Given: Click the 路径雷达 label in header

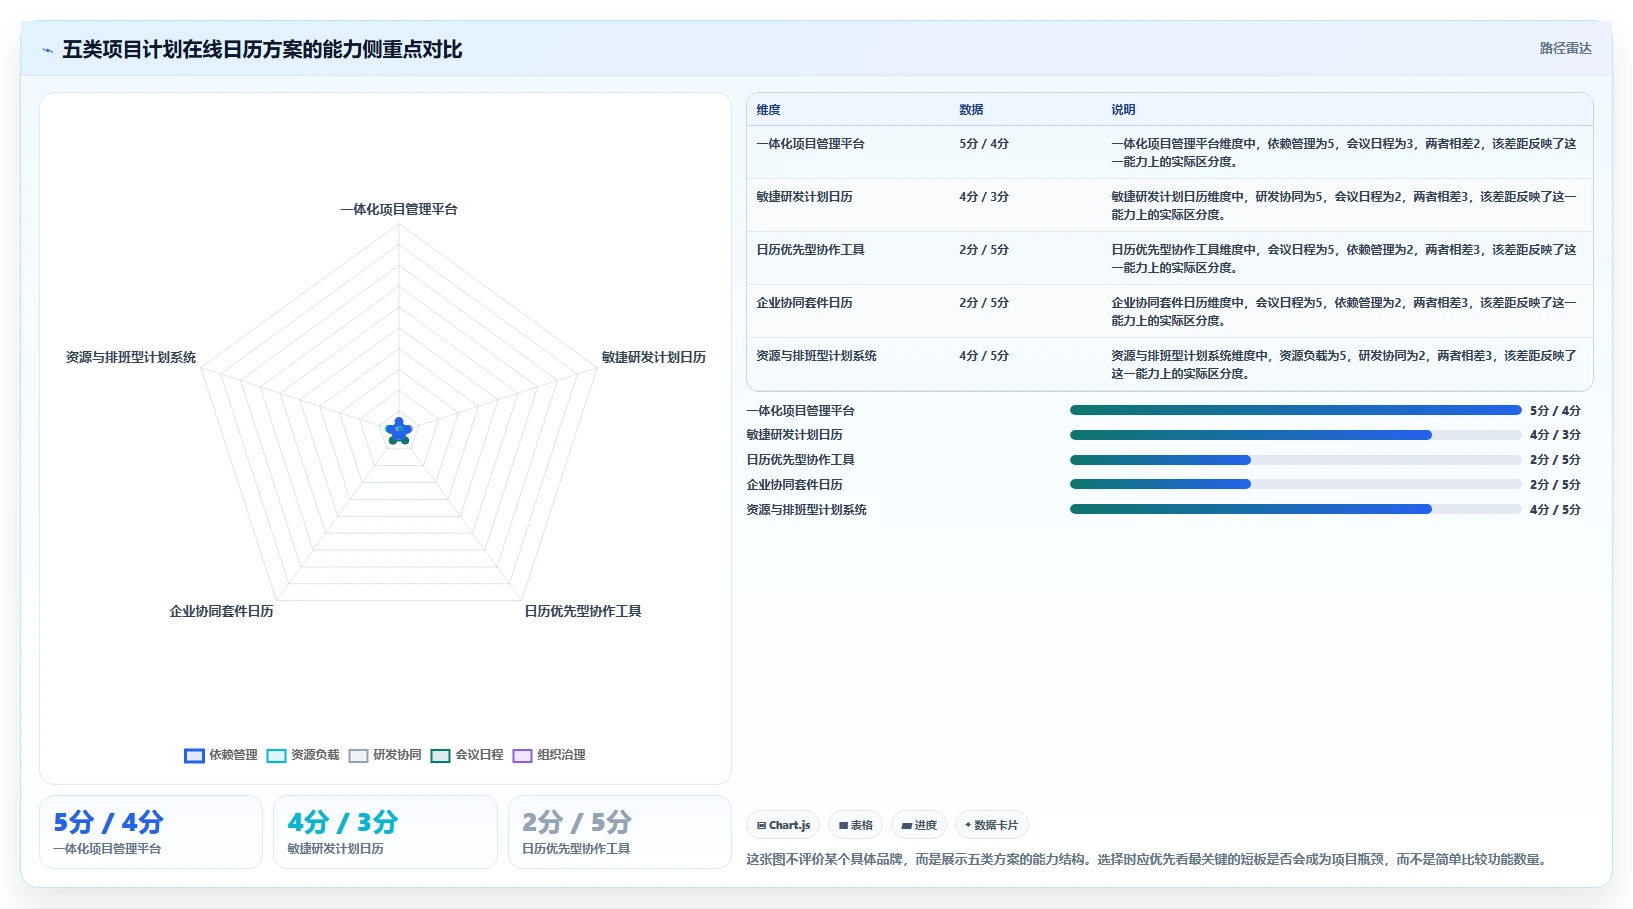Looking at the screenshot, I should (x=1565, y=48).
